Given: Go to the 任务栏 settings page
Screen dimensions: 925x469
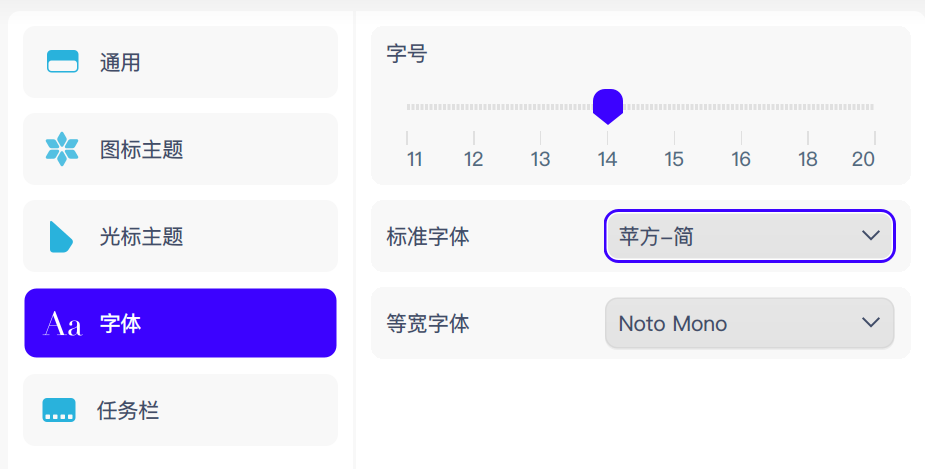Looking at the screenshot, I should point(180,410).
